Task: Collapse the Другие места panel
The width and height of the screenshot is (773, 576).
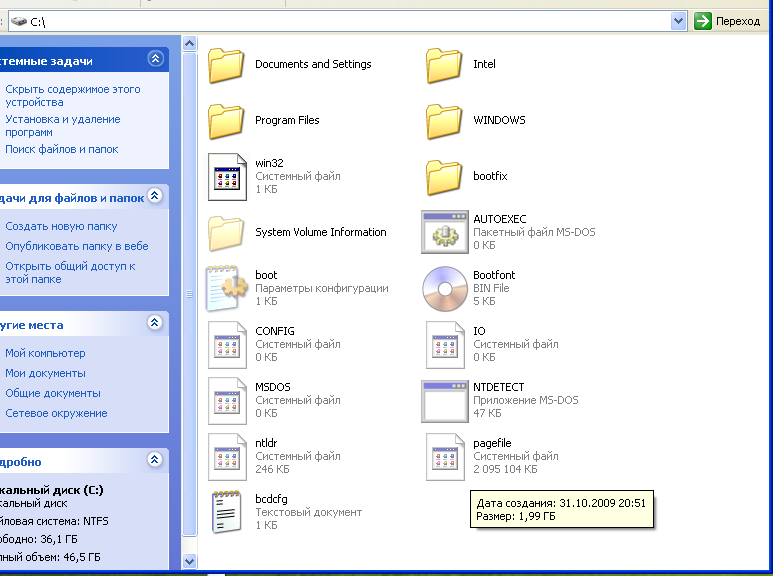Action: [154, 323]
